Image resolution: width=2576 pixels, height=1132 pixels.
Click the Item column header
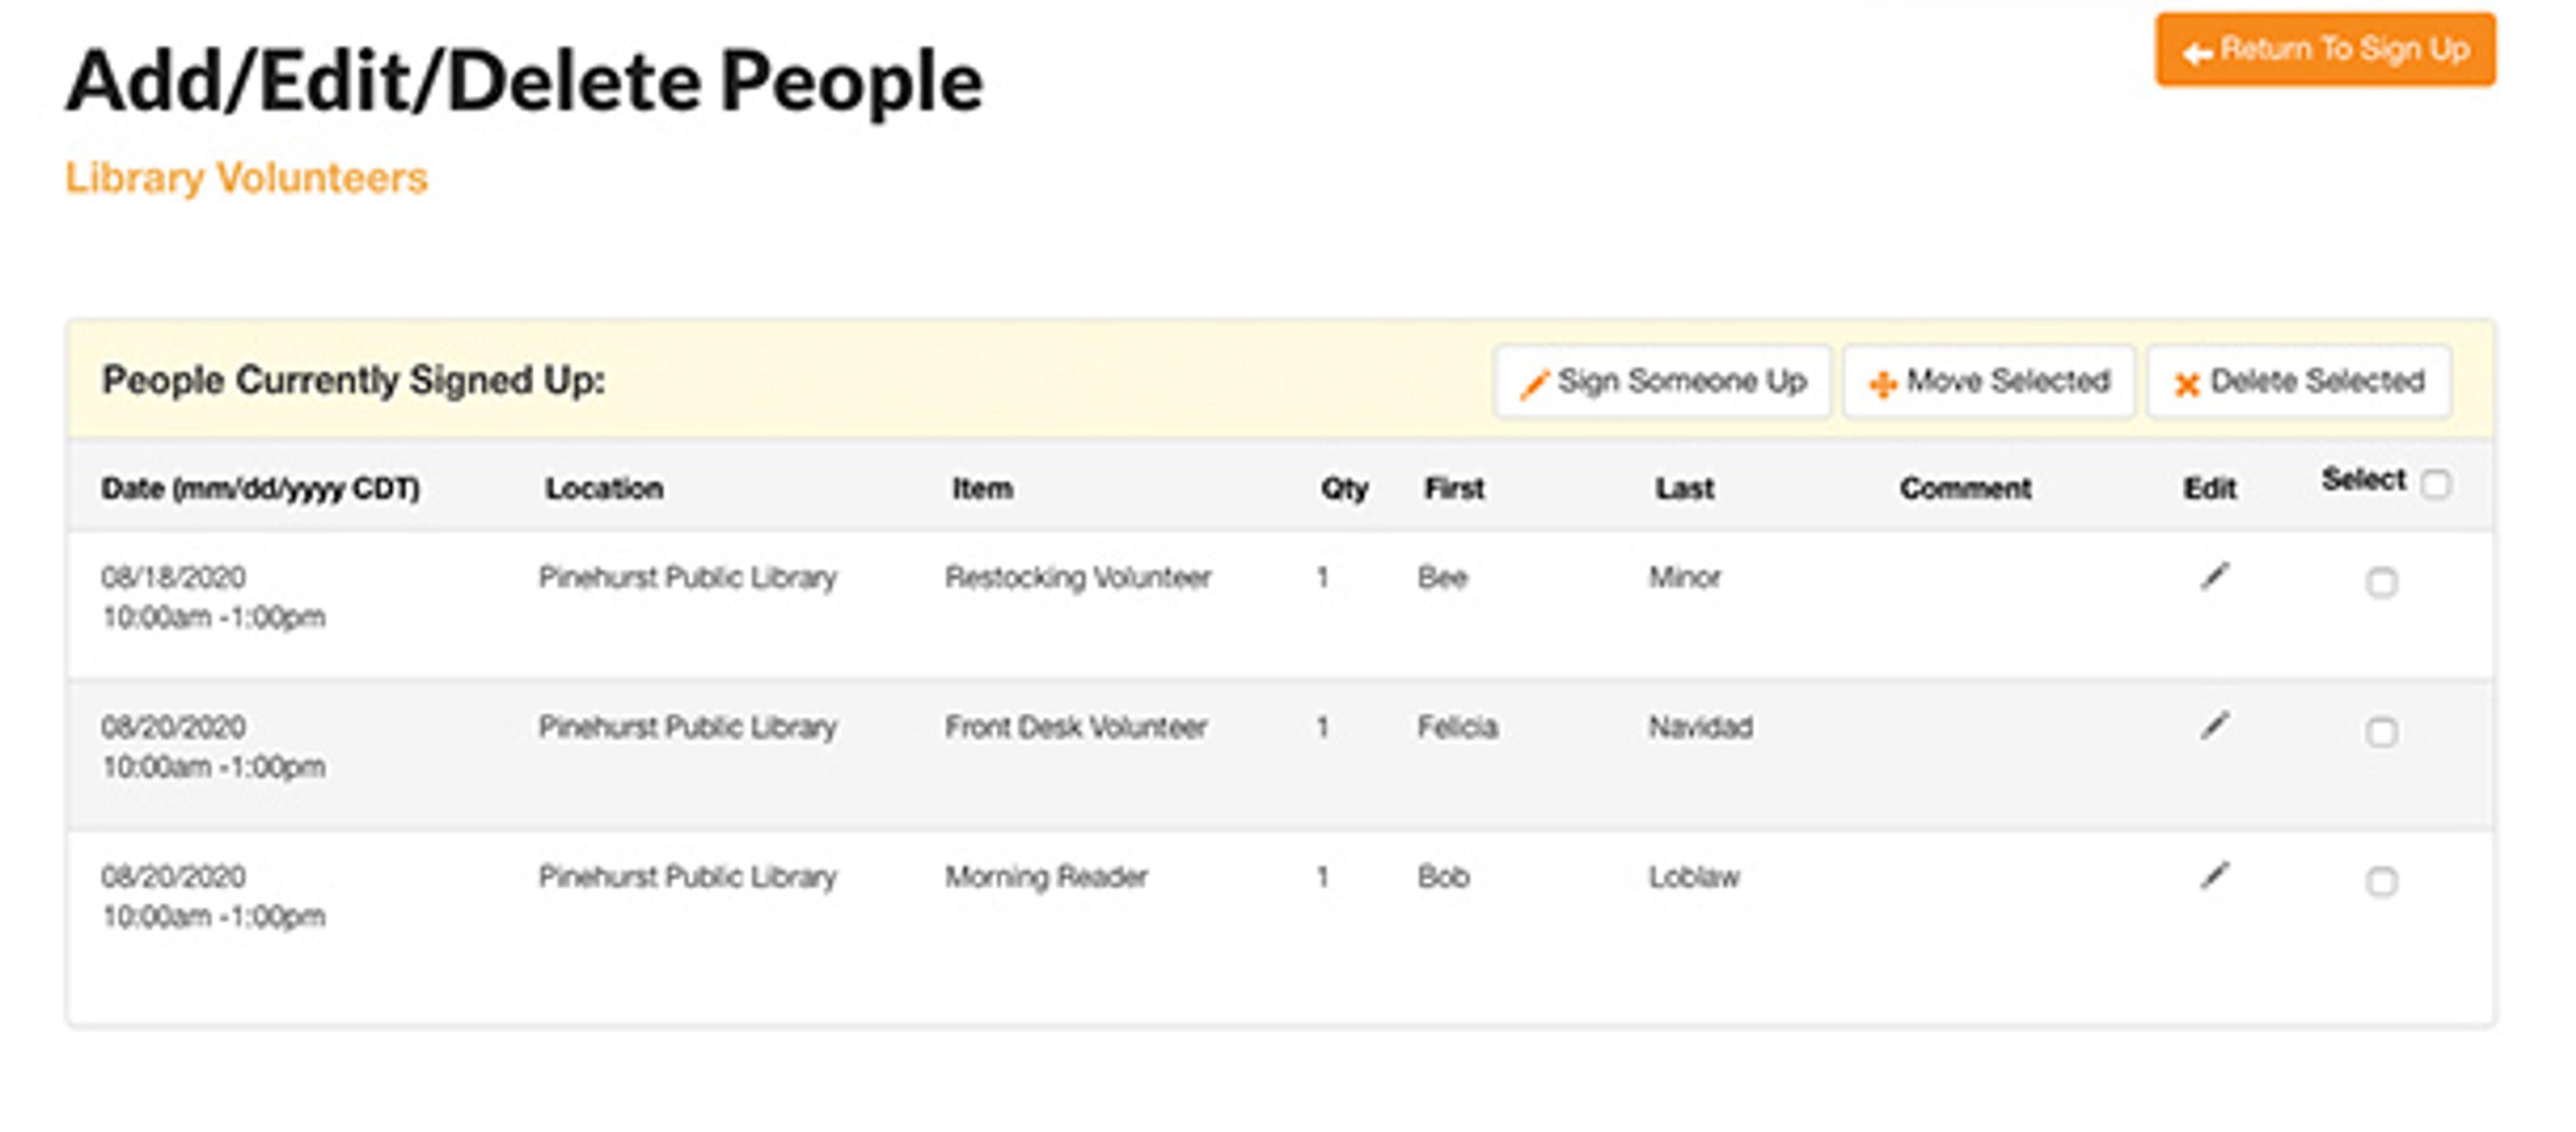(x=982, y=489)
